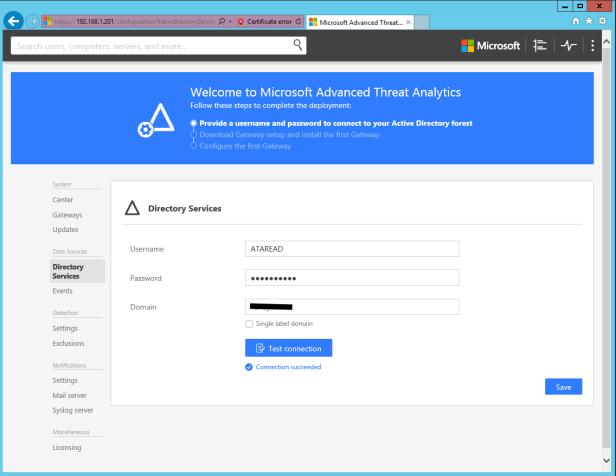616x476 pixels.
Task: Click the Domain input field
Action: pyautogui.click(x=352, y=307)
